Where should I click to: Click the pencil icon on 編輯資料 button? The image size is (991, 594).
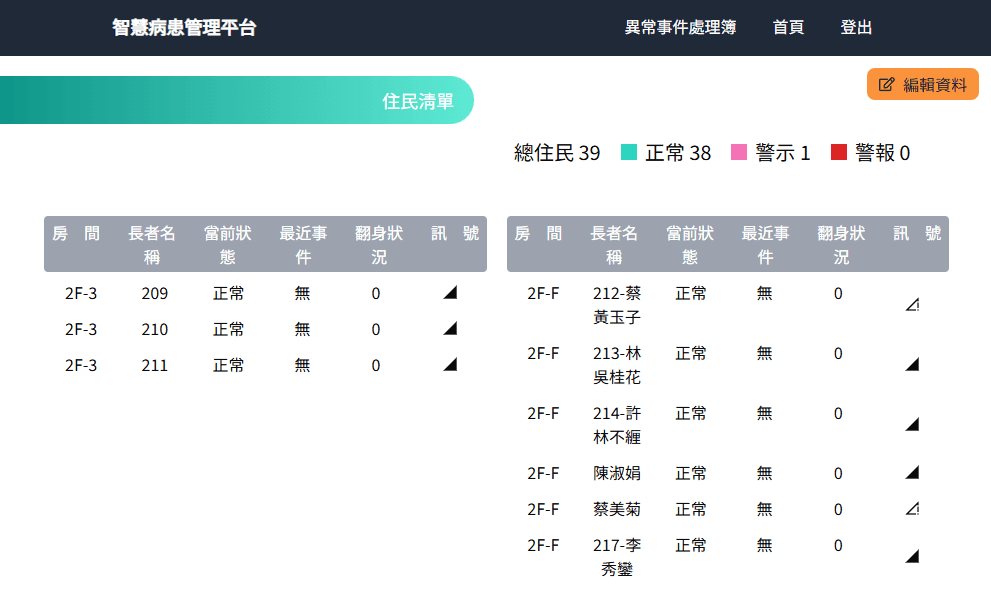884,84
